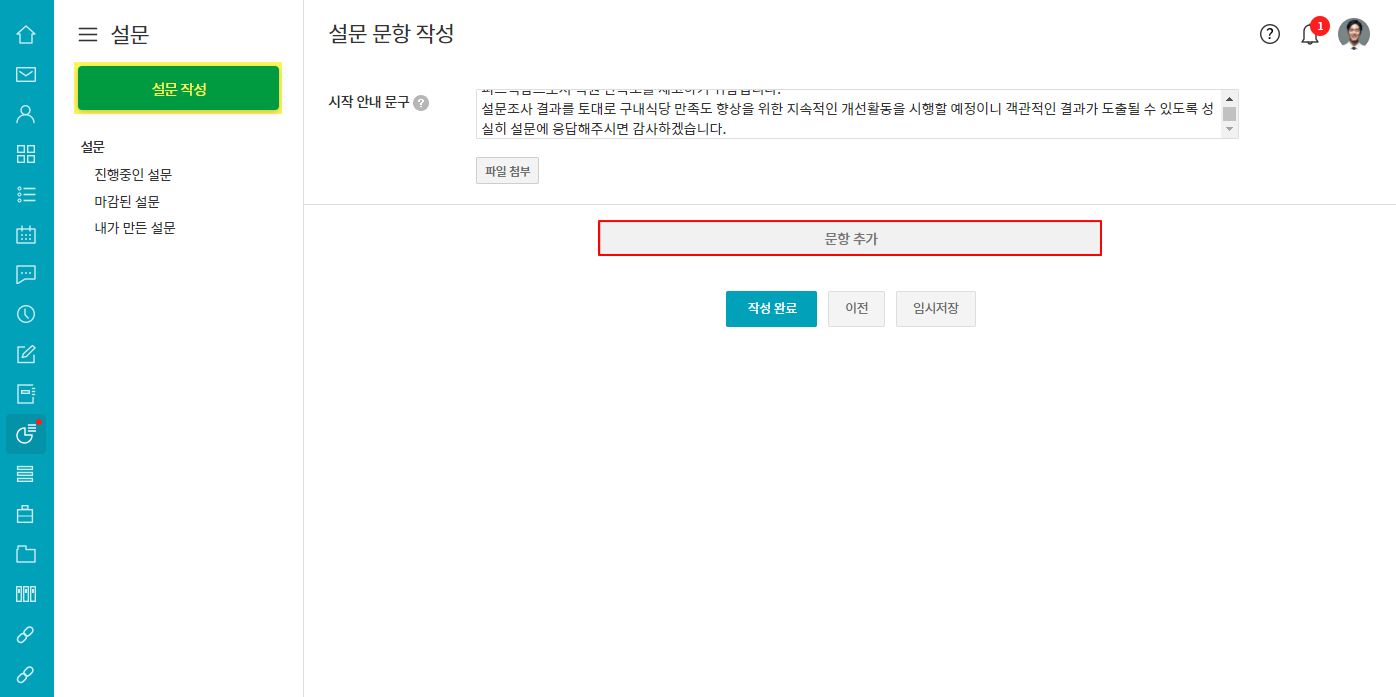Screen dimensions: 1396x697
Task: Open the mail envelope icon
Action: click(x=26, y=75)
